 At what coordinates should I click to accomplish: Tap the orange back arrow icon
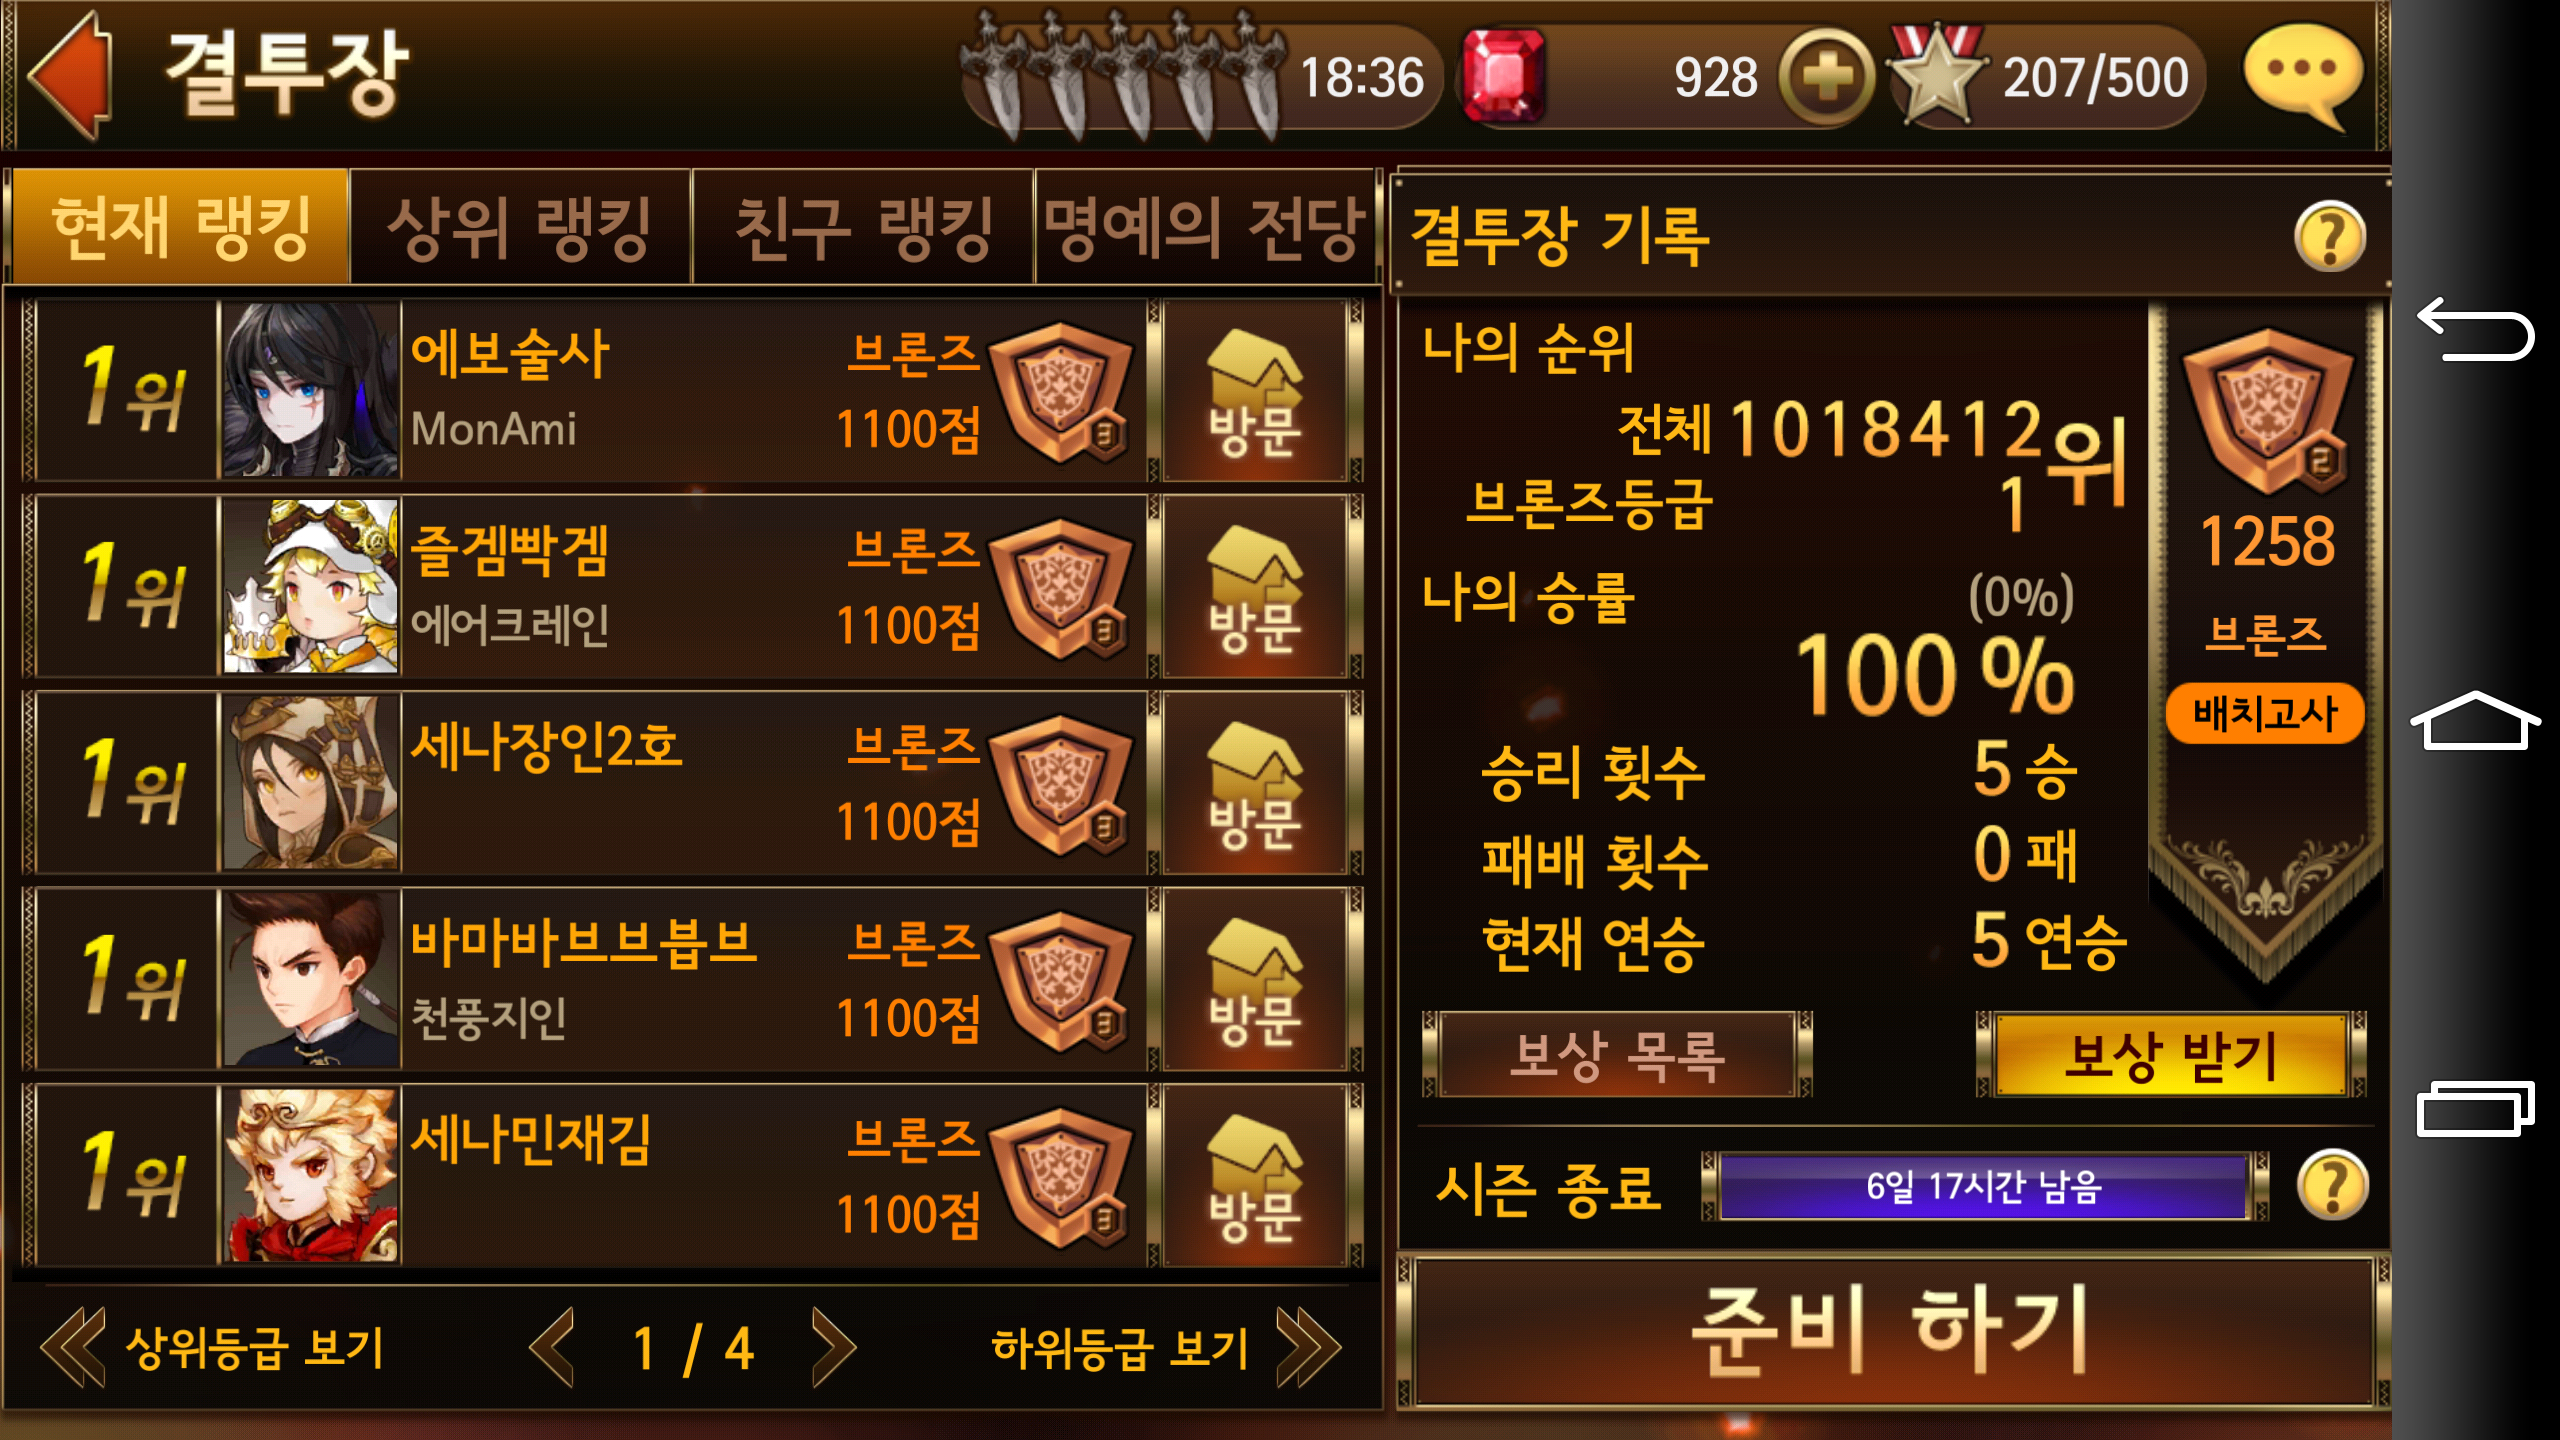[x=72, y=75]
